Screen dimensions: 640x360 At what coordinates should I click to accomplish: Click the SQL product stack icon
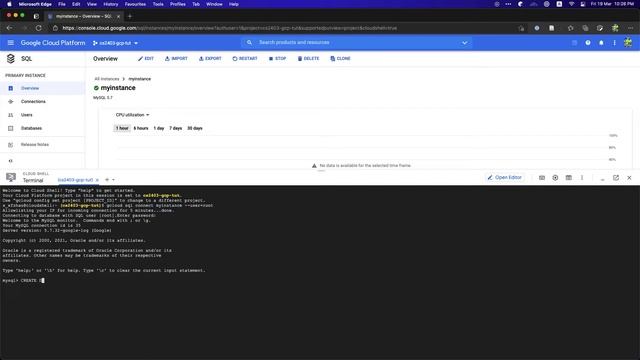click(x=11, y=59)
